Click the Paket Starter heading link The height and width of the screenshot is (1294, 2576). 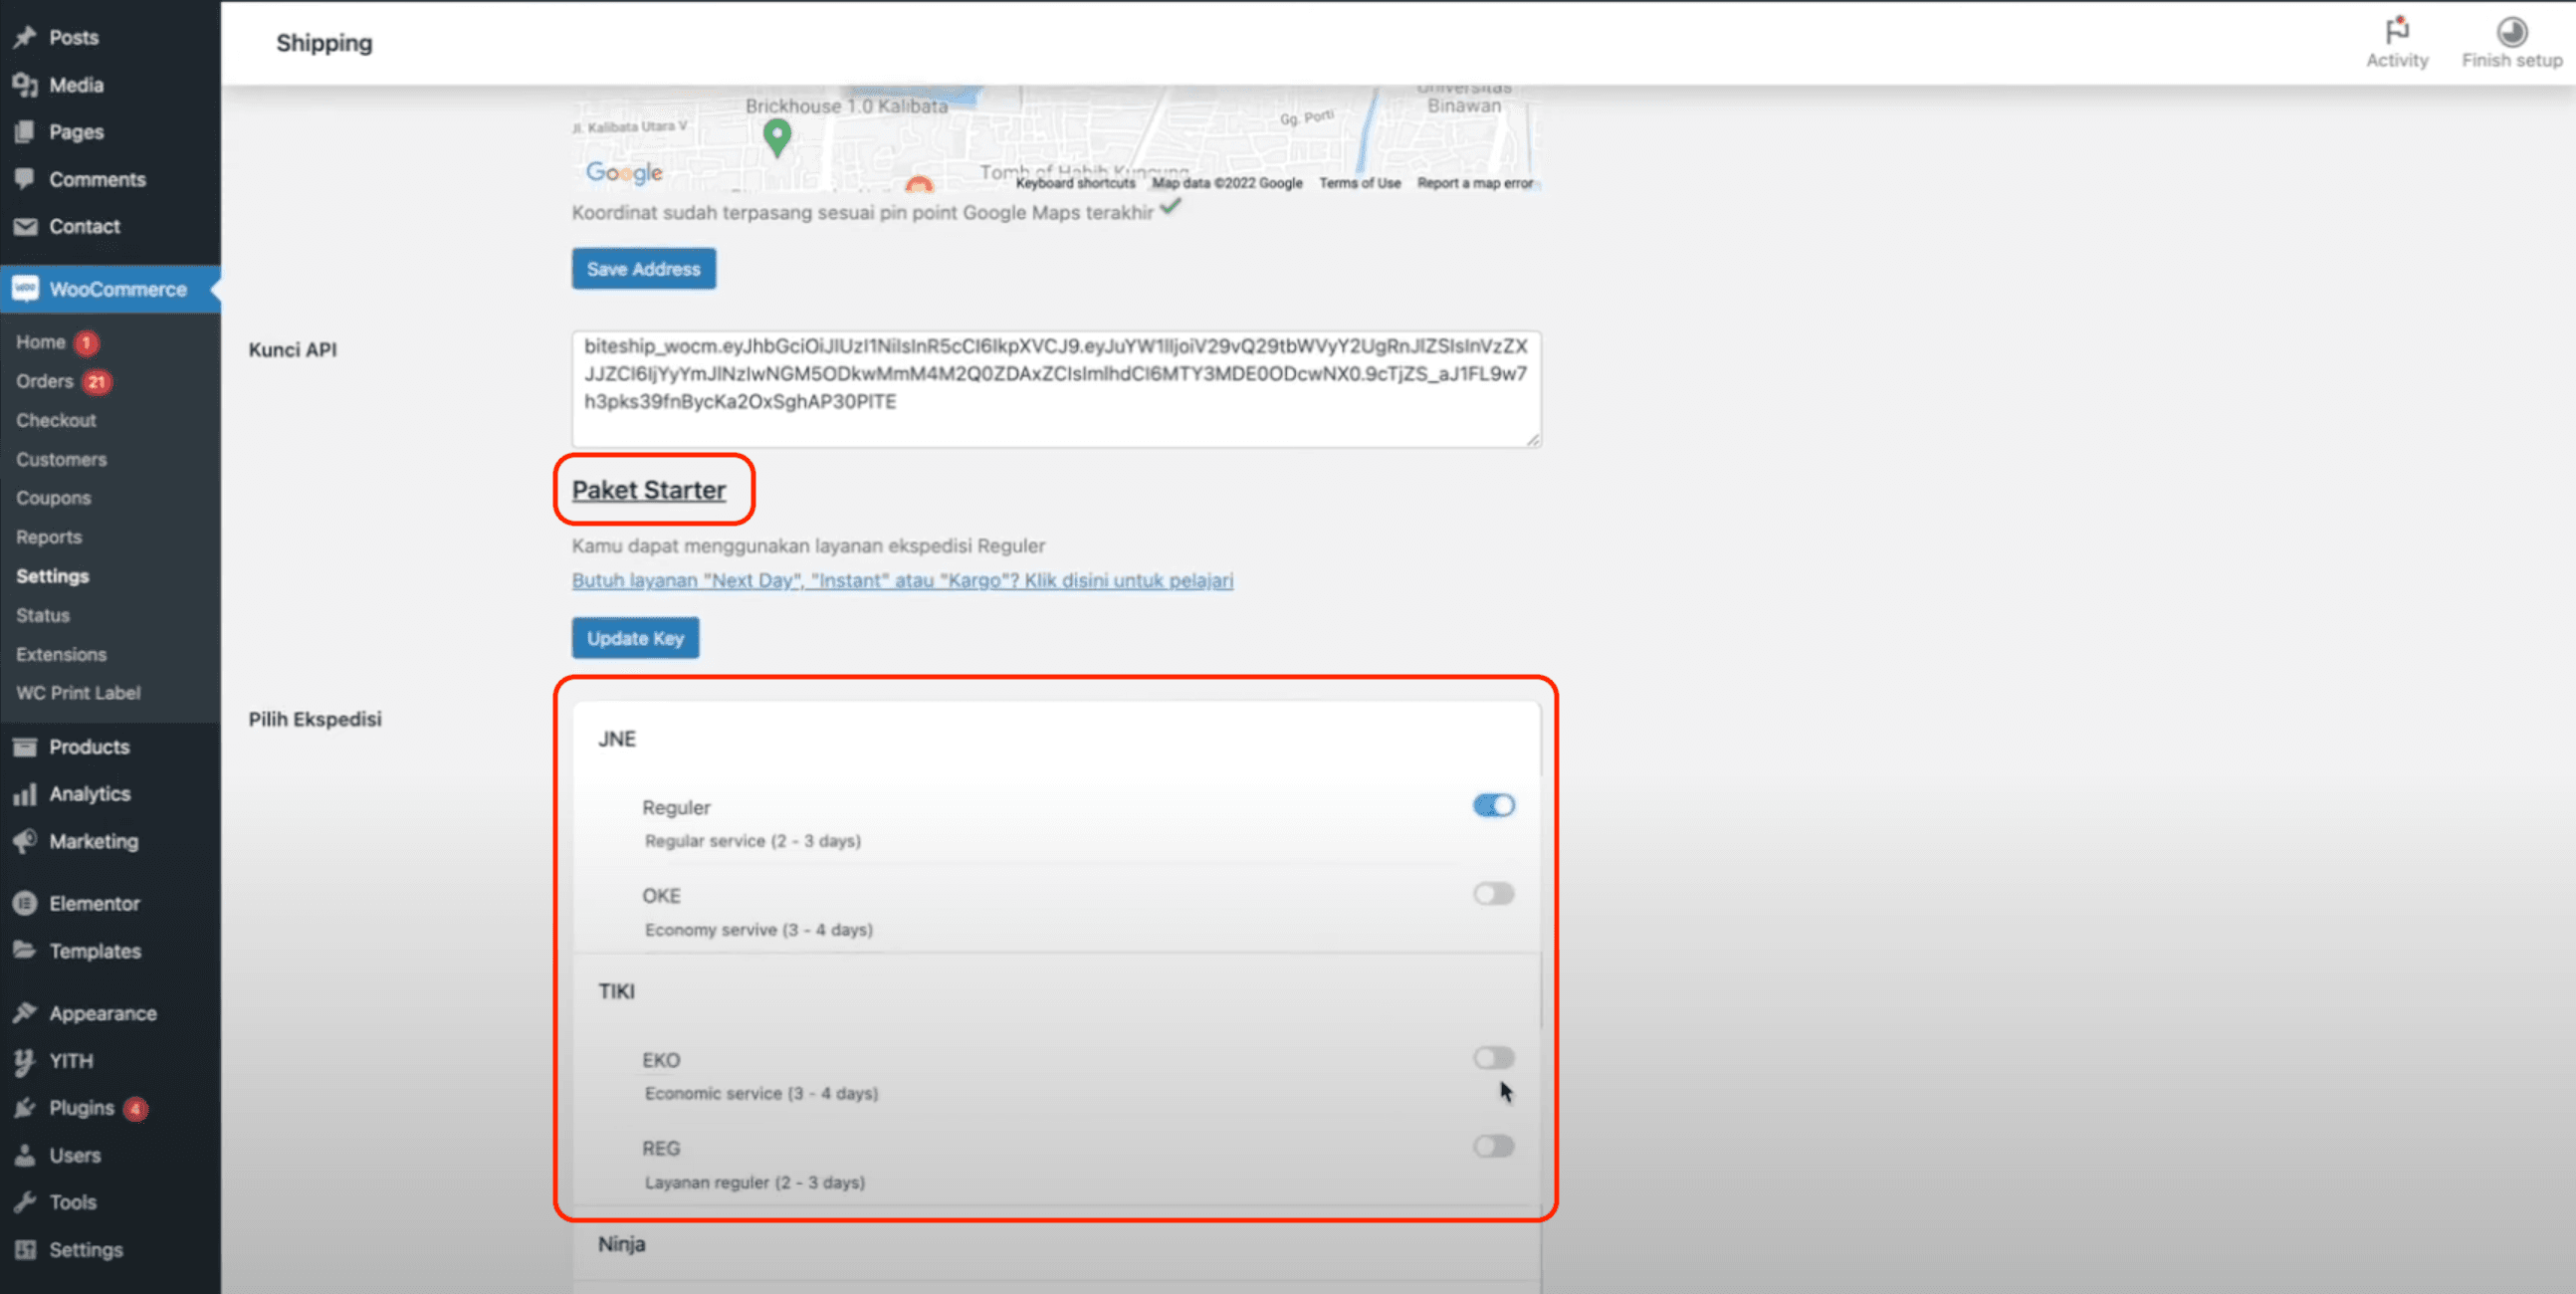coord(649,490)
